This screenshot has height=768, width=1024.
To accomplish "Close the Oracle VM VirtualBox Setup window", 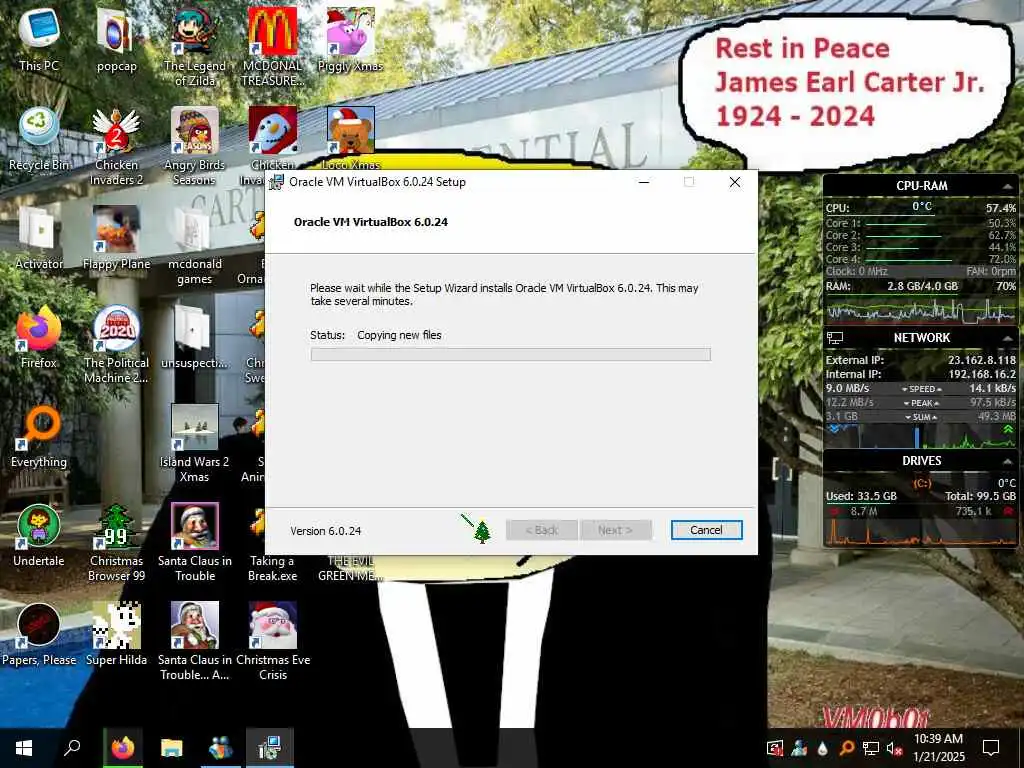I will (735, 182).
